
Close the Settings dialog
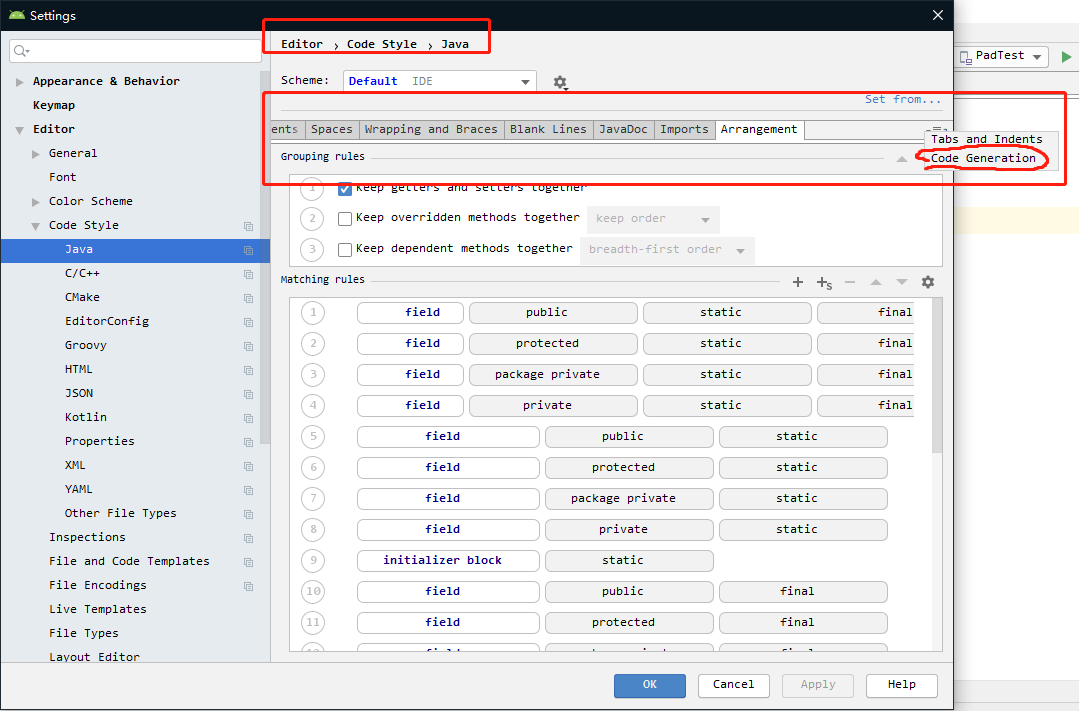(937, 15)
